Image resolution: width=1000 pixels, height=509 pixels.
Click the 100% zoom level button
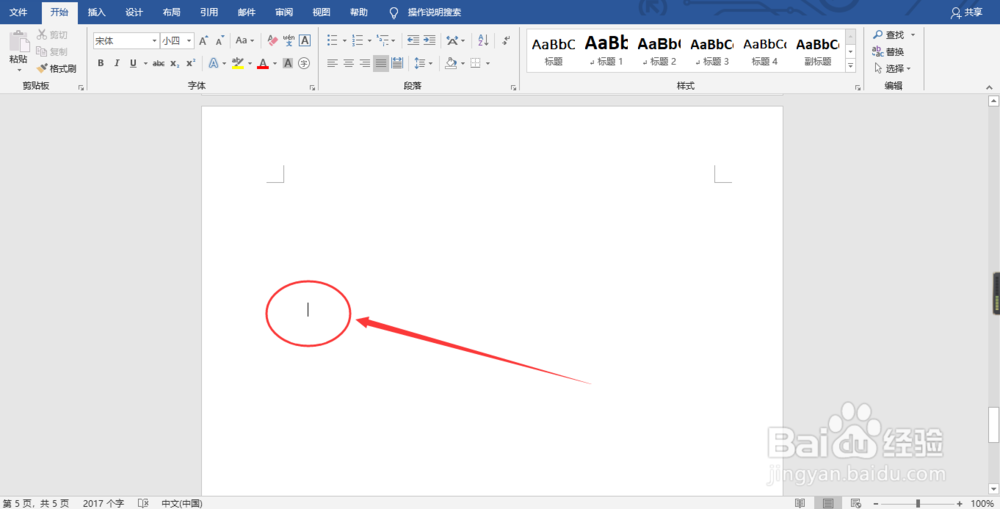[982, 503]
